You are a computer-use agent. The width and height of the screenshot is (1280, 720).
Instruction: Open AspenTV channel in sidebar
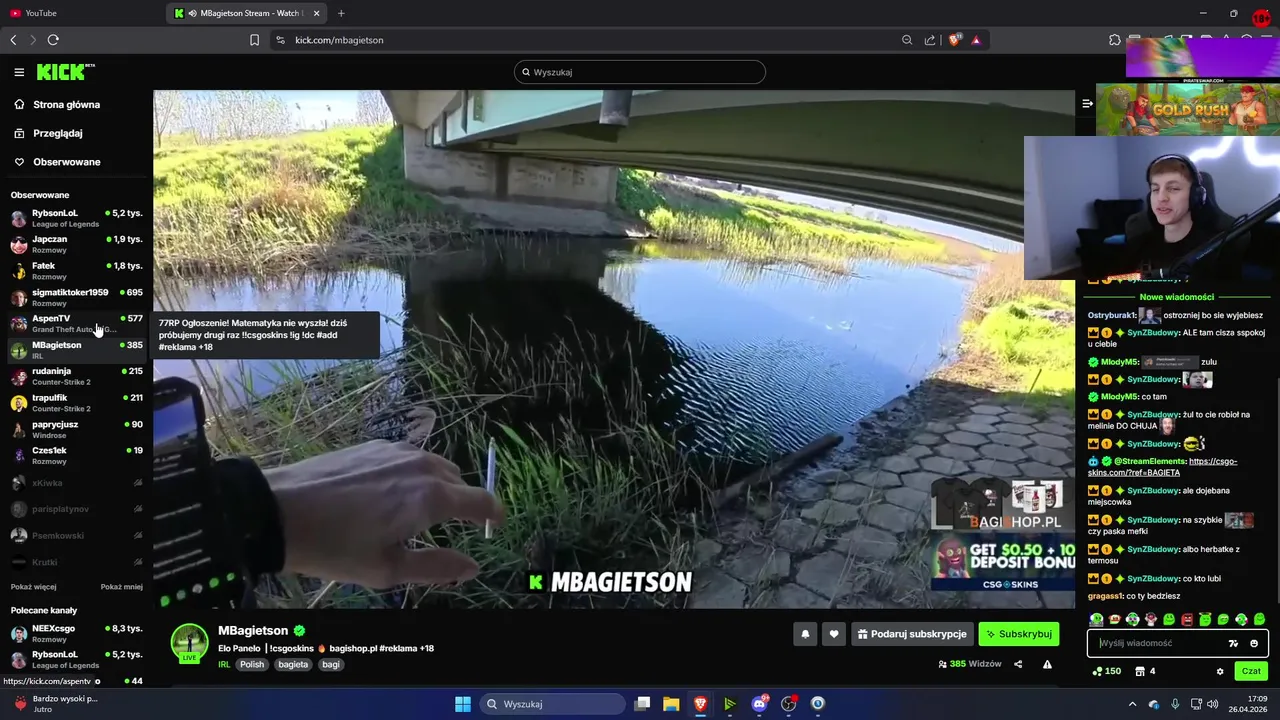76,323
